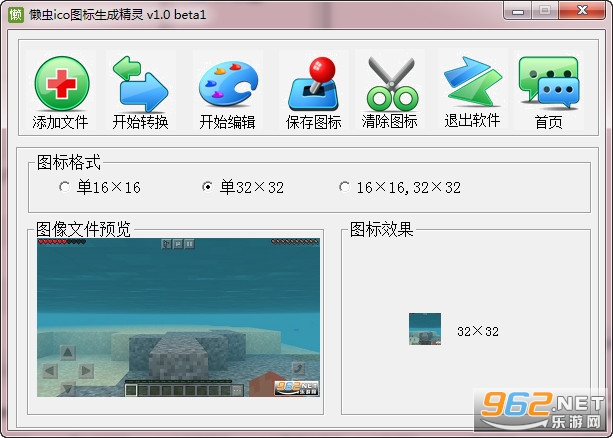Click the image file preview picture
613x438 pixels.
[178, 317]
